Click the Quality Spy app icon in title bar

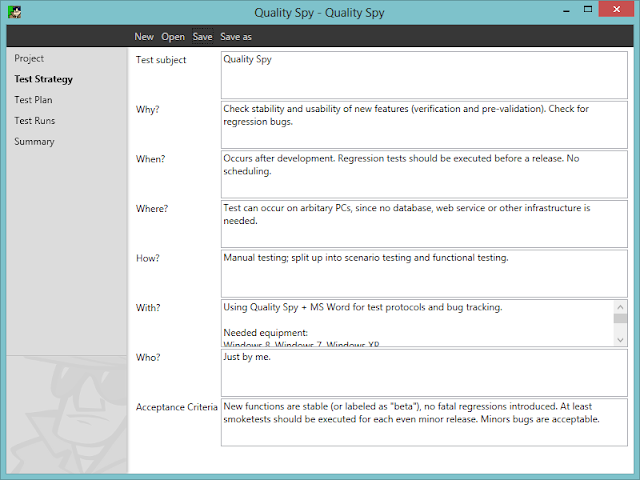tap(15, 12)
